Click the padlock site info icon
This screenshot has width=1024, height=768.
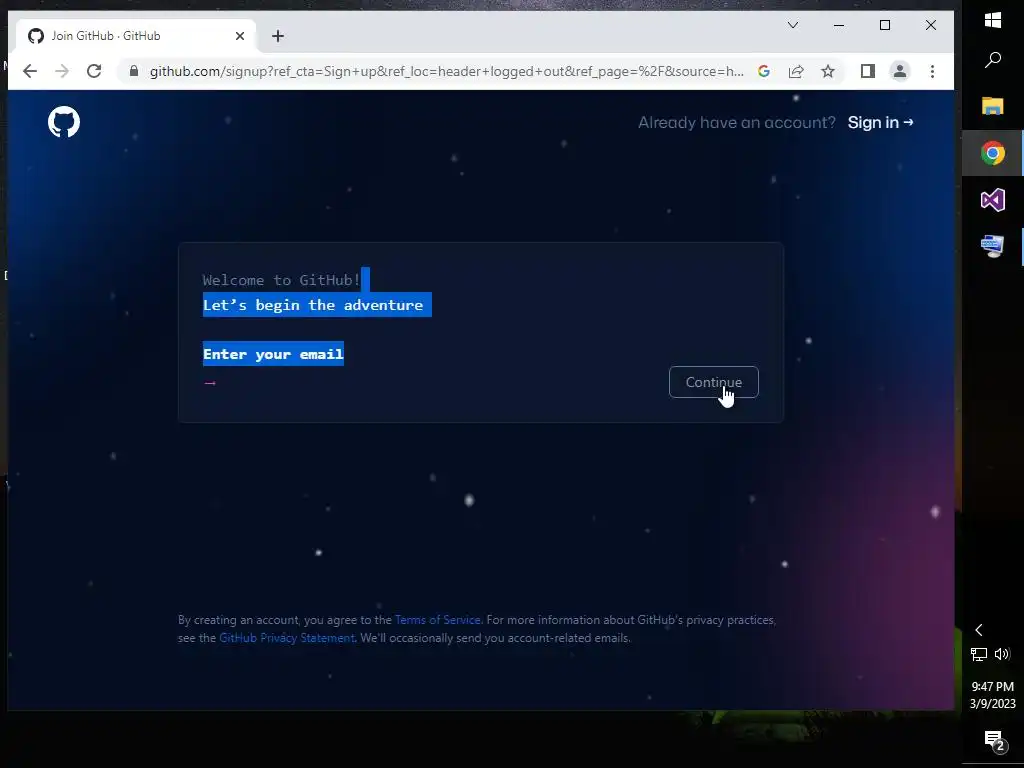pos(134,71)
